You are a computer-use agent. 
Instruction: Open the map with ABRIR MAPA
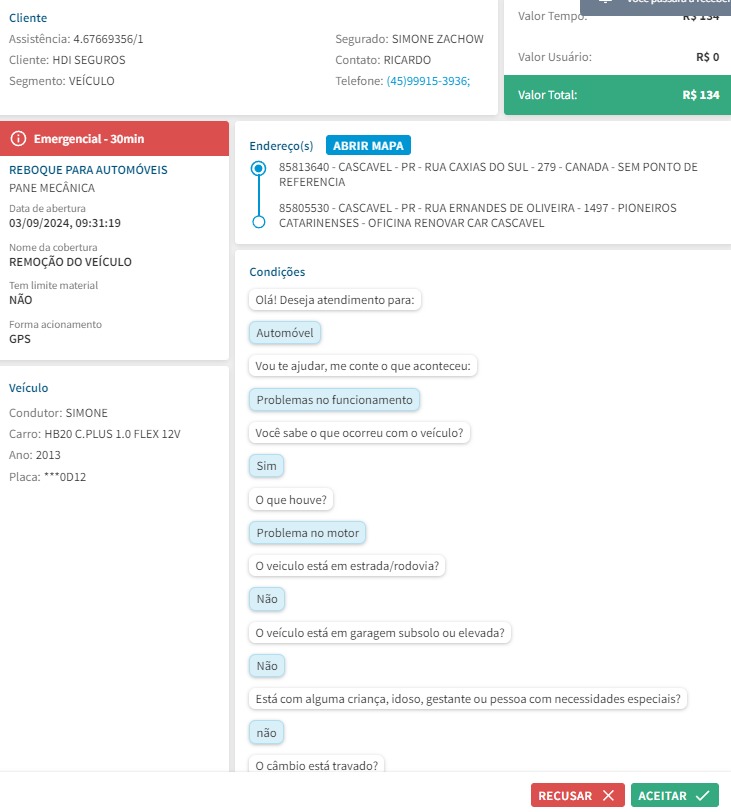(368, 145)
